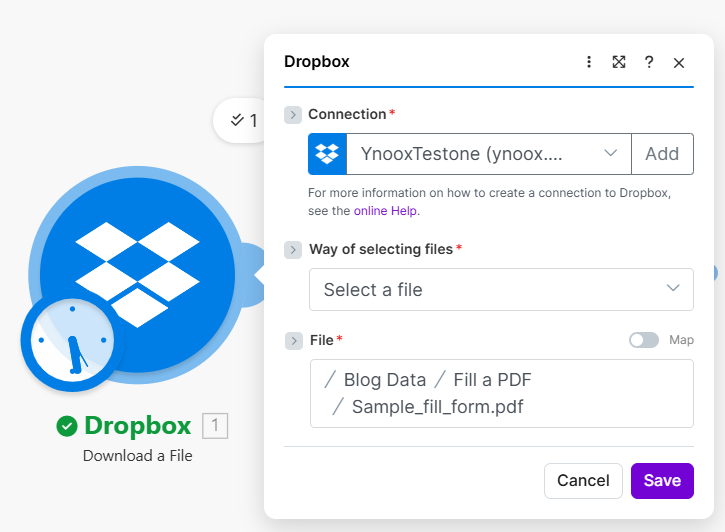Click the Sample_fill_form.pdf file path field

(501, 394)
